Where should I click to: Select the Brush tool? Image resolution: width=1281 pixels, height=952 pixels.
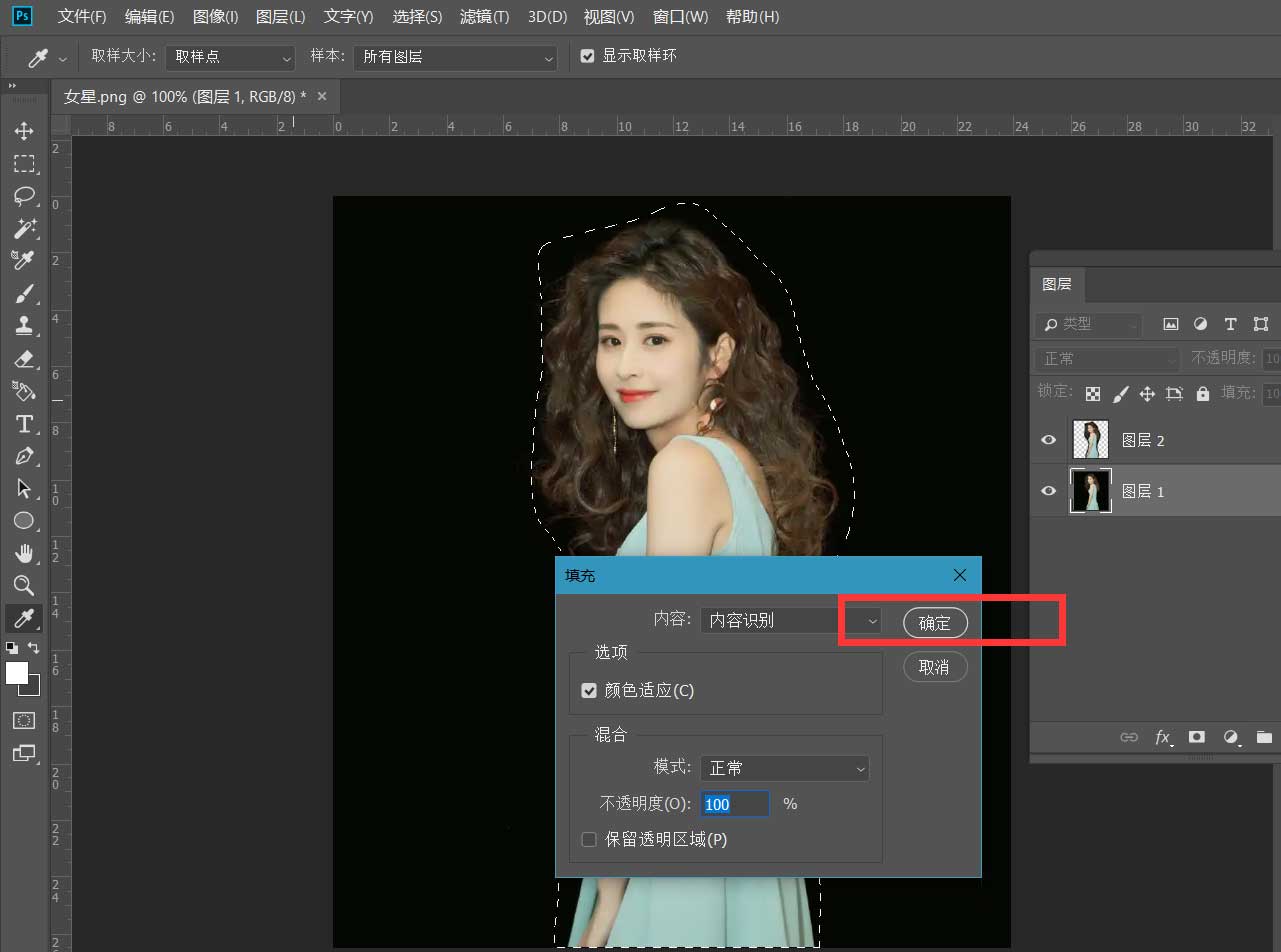(24, 293)
